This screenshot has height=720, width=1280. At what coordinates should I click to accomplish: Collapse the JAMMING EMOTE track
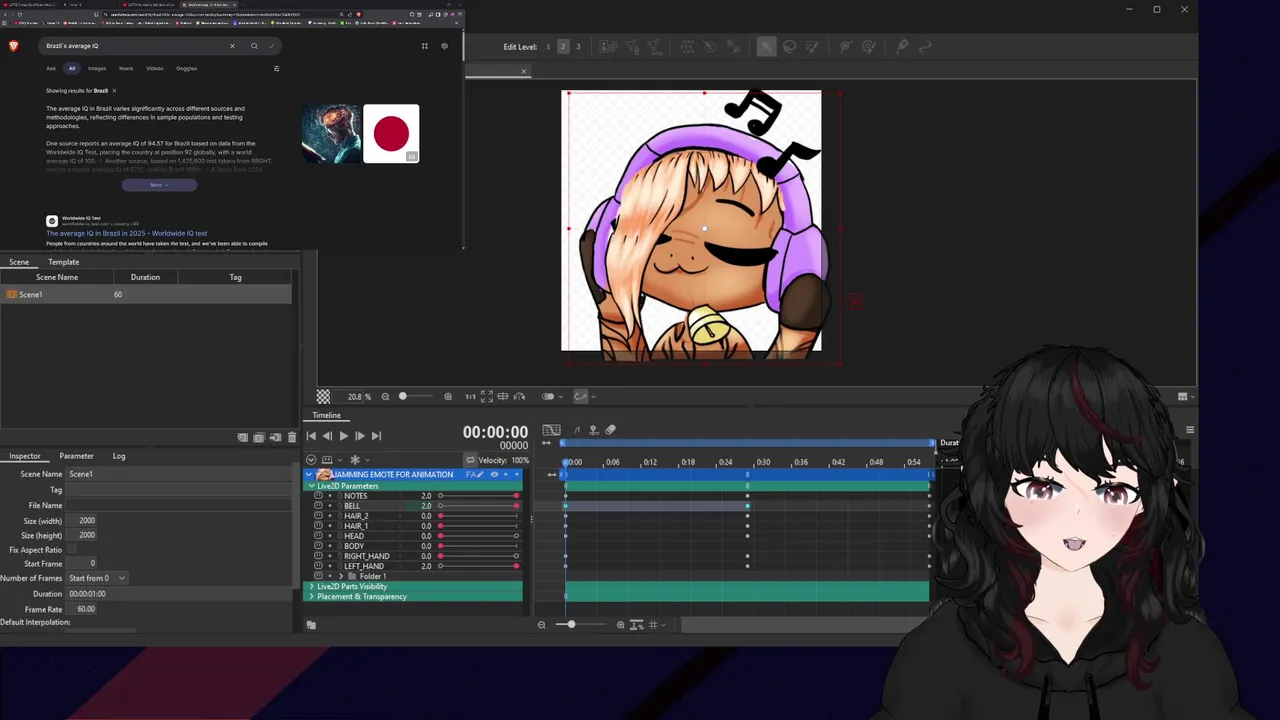pyautogui.click(x=309, y=475)
